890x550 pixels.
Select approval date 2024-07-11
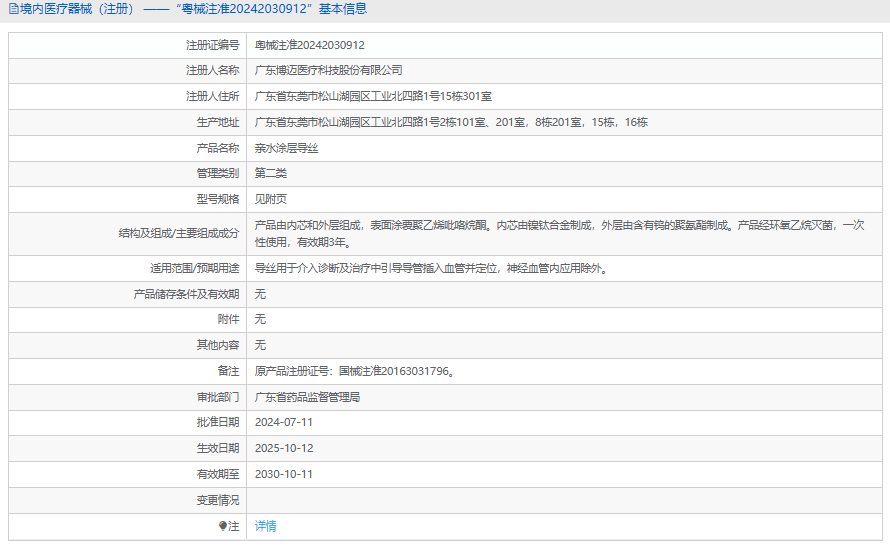pos(284,422)
